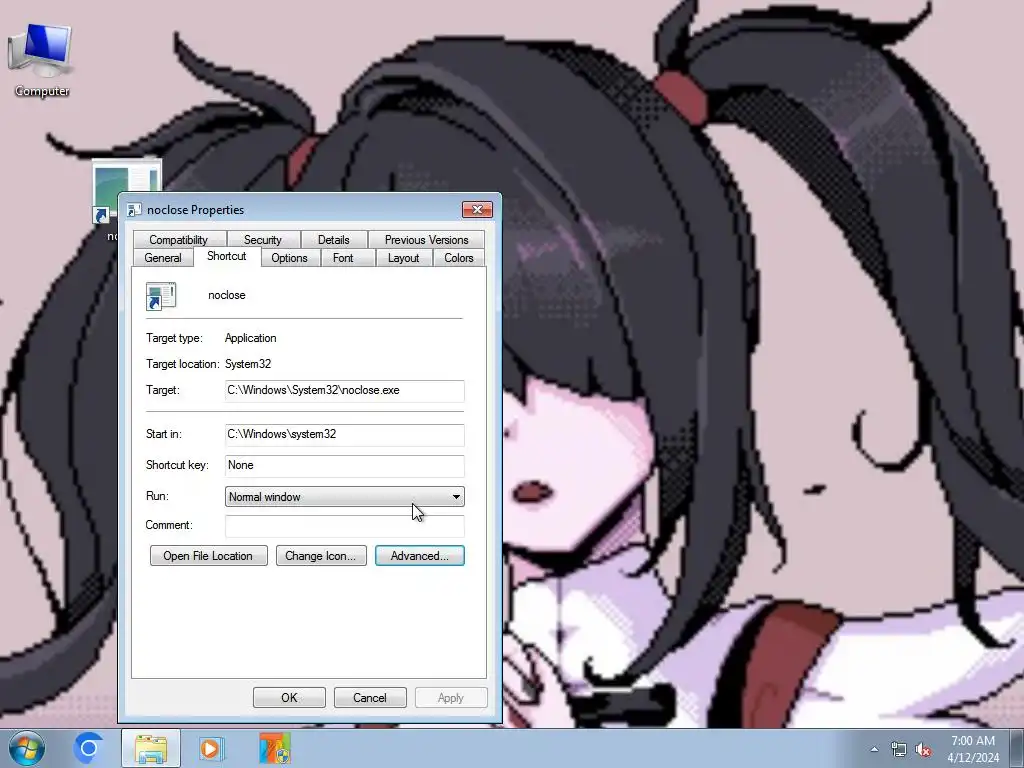1024x768 pixels.
Task: Open the Computer desktop icon
Action: pos(40,60)
